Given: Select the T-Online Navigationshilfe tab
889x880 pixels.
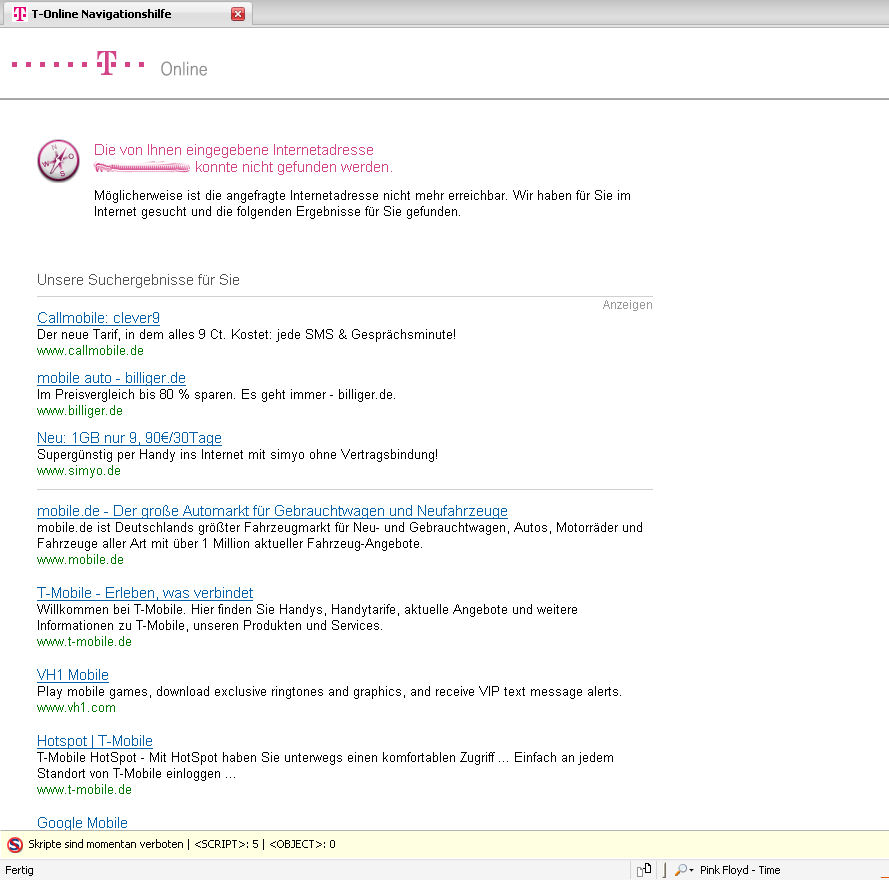Looking at the screenshot, I should [x=128, y=14].
